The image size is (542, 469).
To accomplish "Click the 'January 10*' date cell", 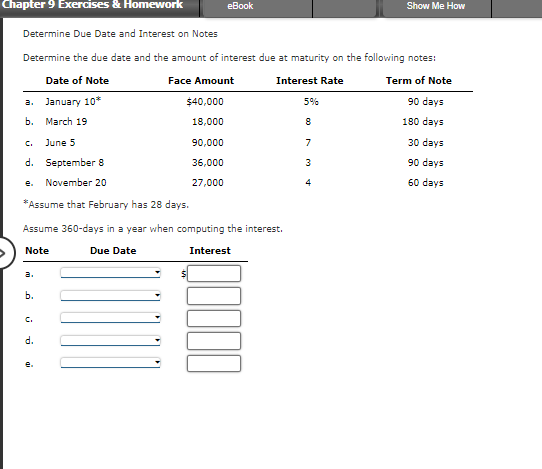I will [73, 102].
